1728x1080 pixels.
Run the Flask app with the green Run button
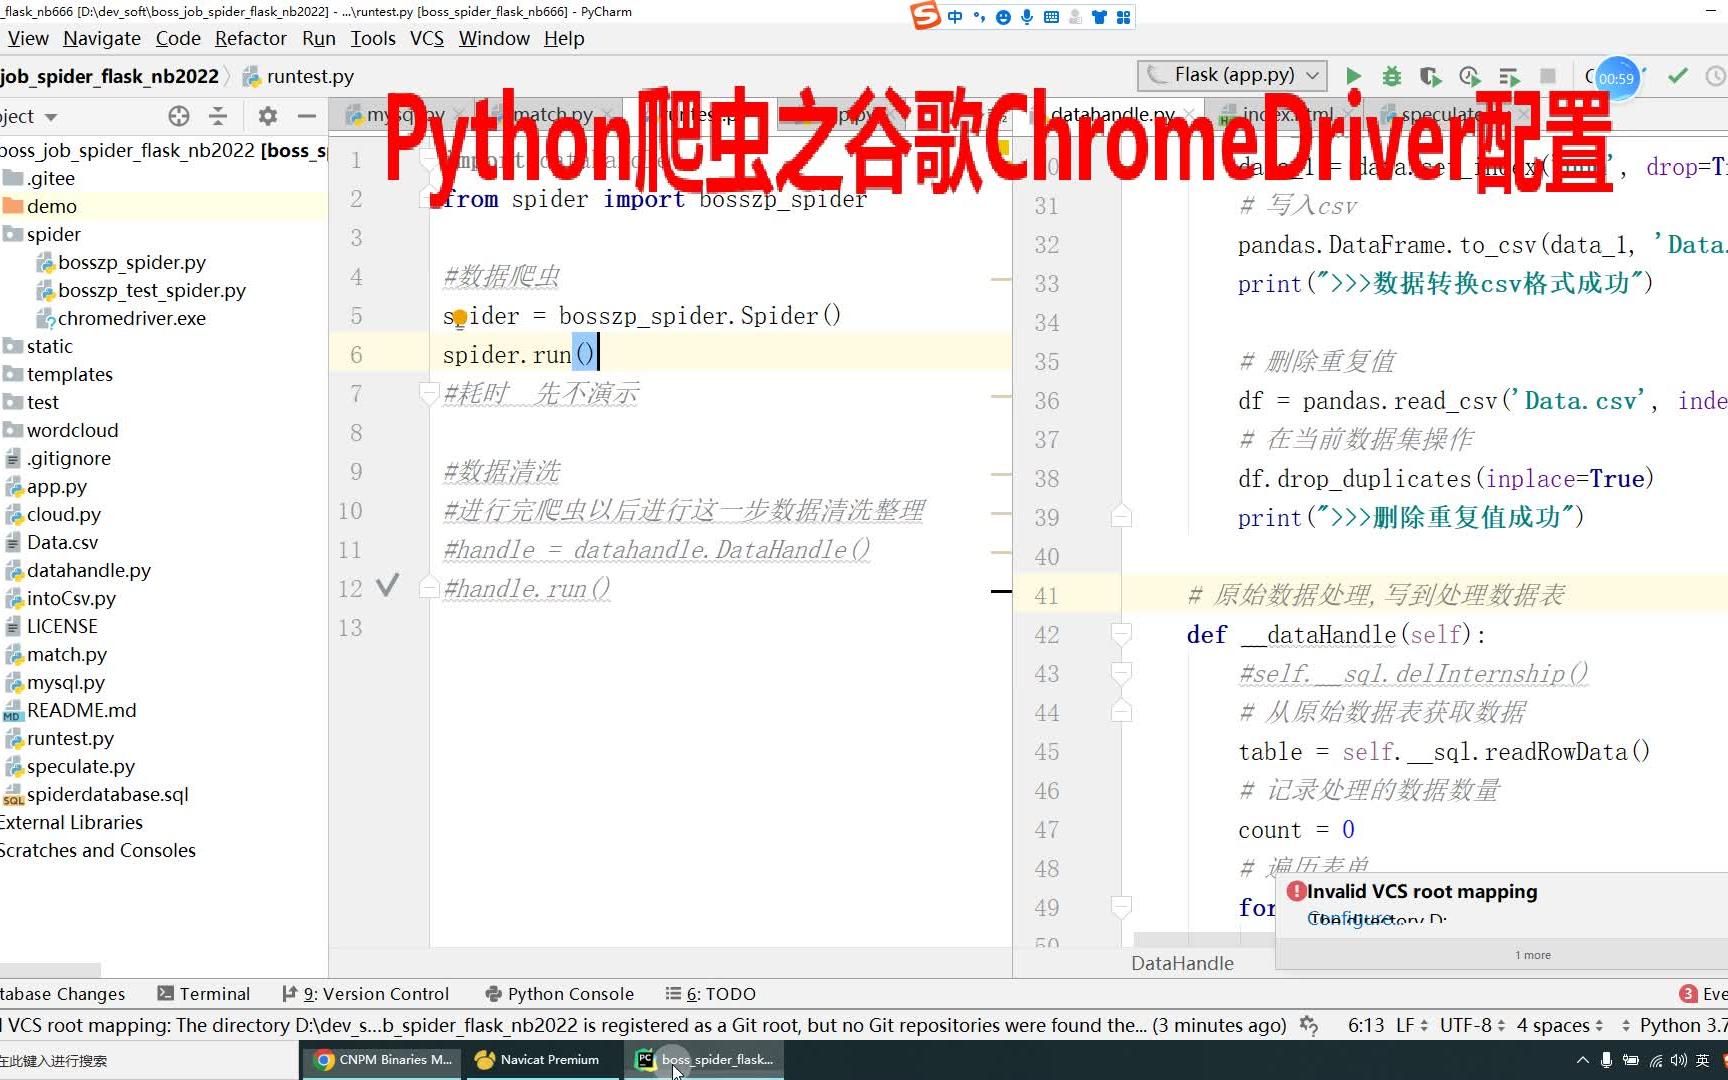(1353, 76)
